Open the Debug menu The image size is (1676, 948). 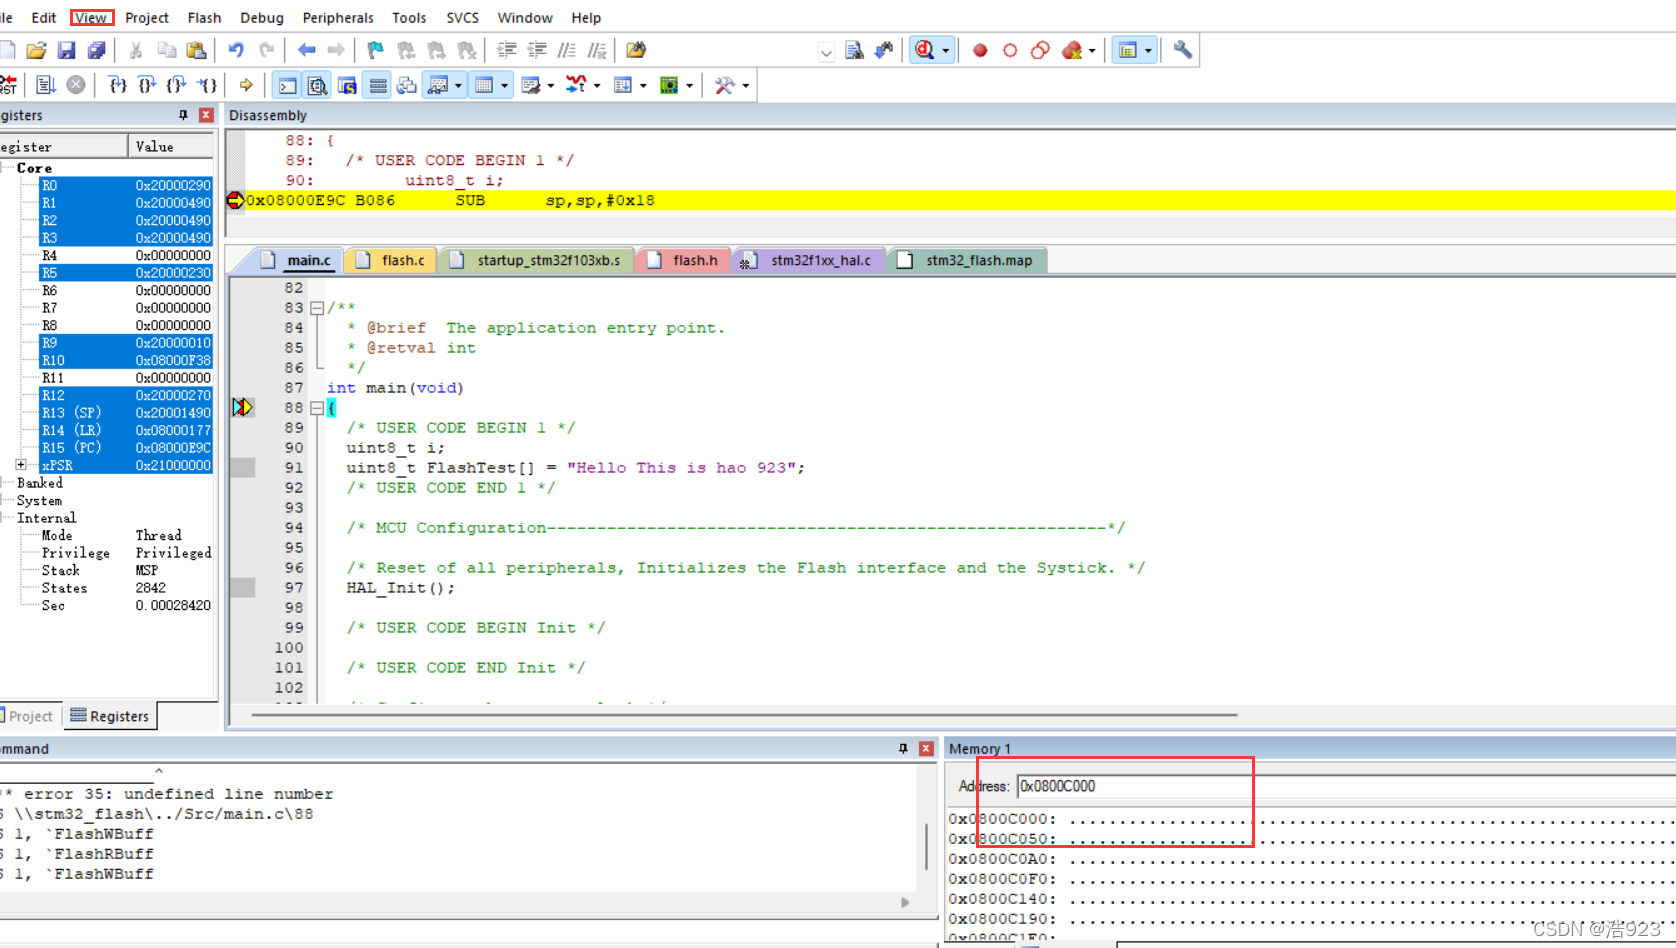click(262, 18)
